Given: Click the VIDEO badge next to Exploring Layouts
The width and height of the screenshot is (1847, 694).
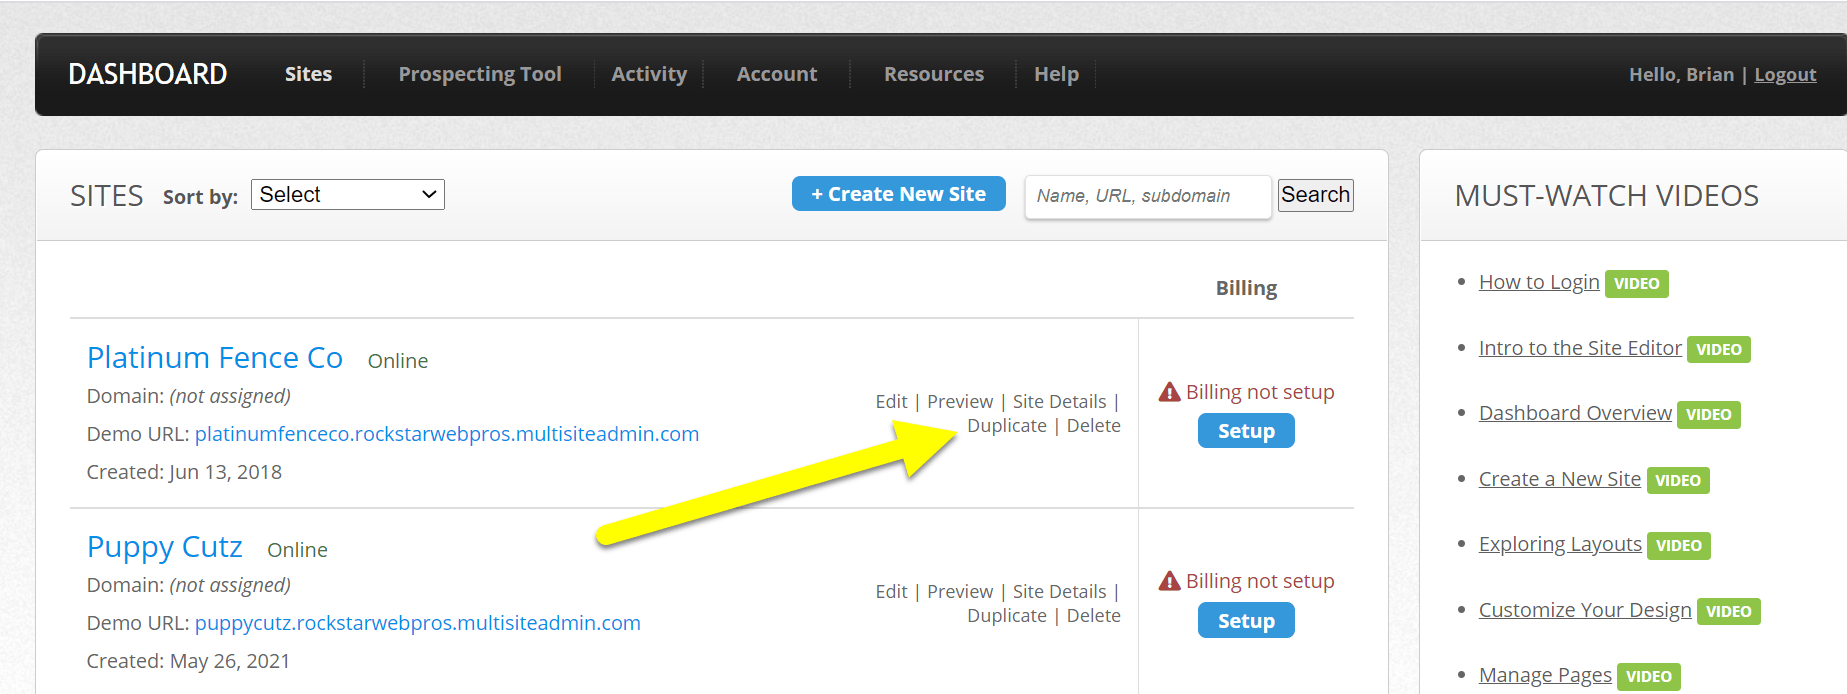Looking at the screenshot, I should (x=1679, y=545).
